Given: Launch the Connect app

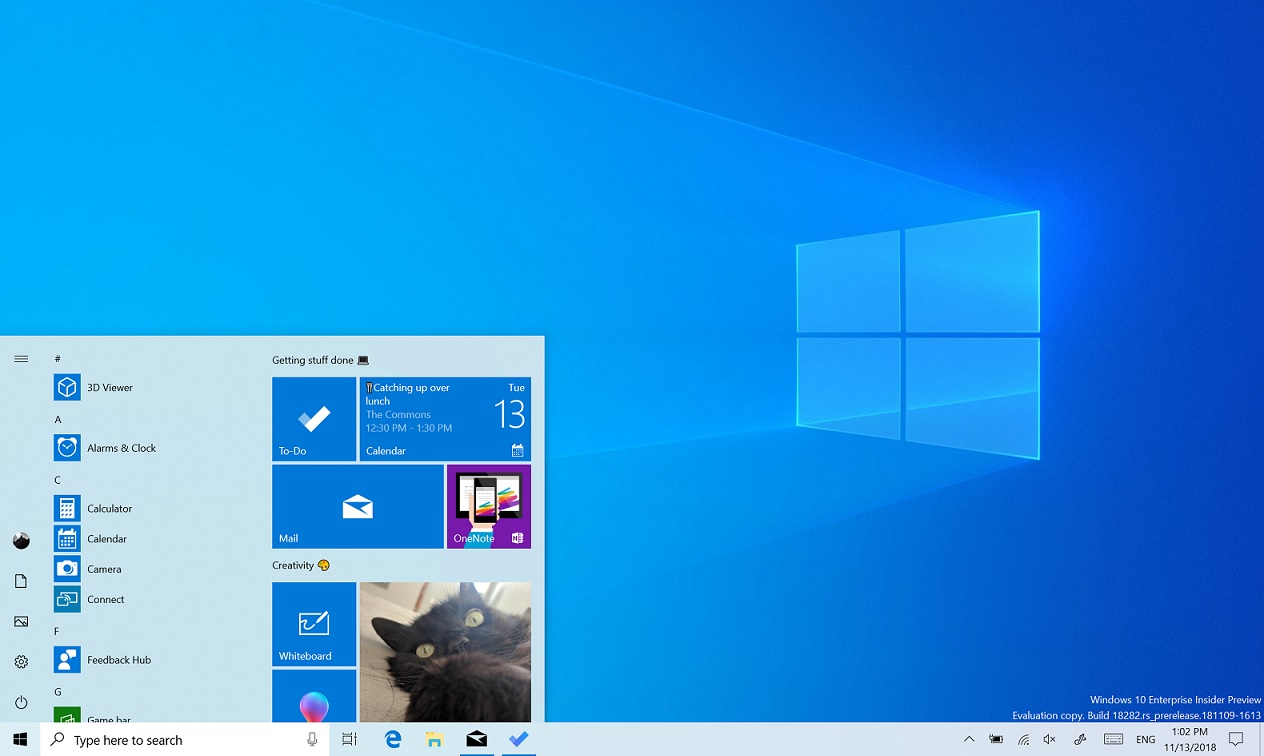Looking at the screenshot, I should [104, 598].
